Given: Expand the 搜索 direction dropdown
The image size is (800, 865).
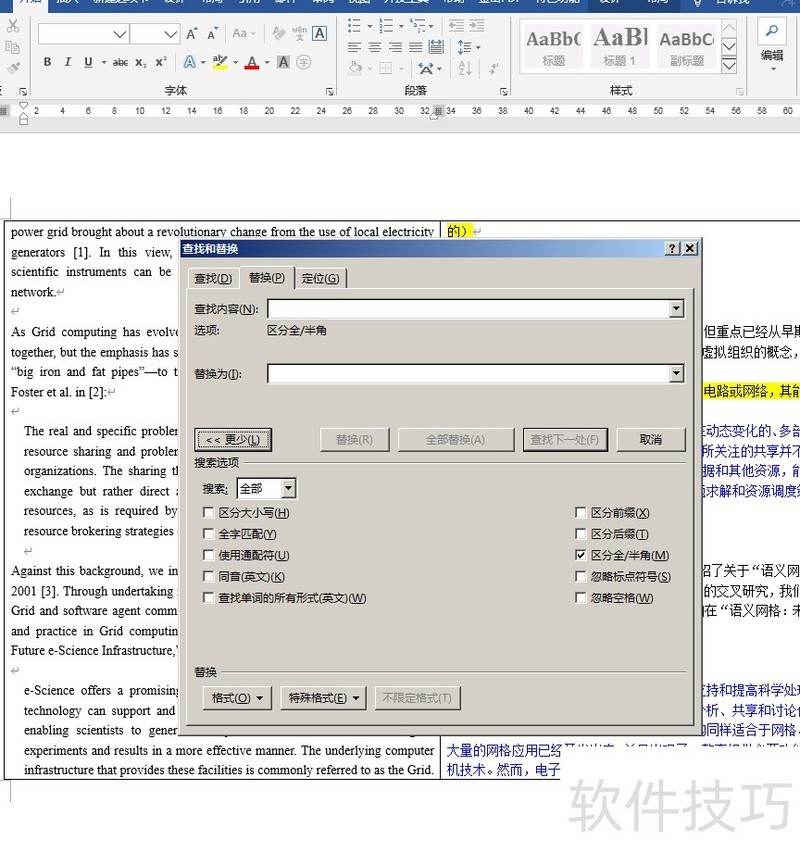Looking at the screenshot, I should coord(288,489).
